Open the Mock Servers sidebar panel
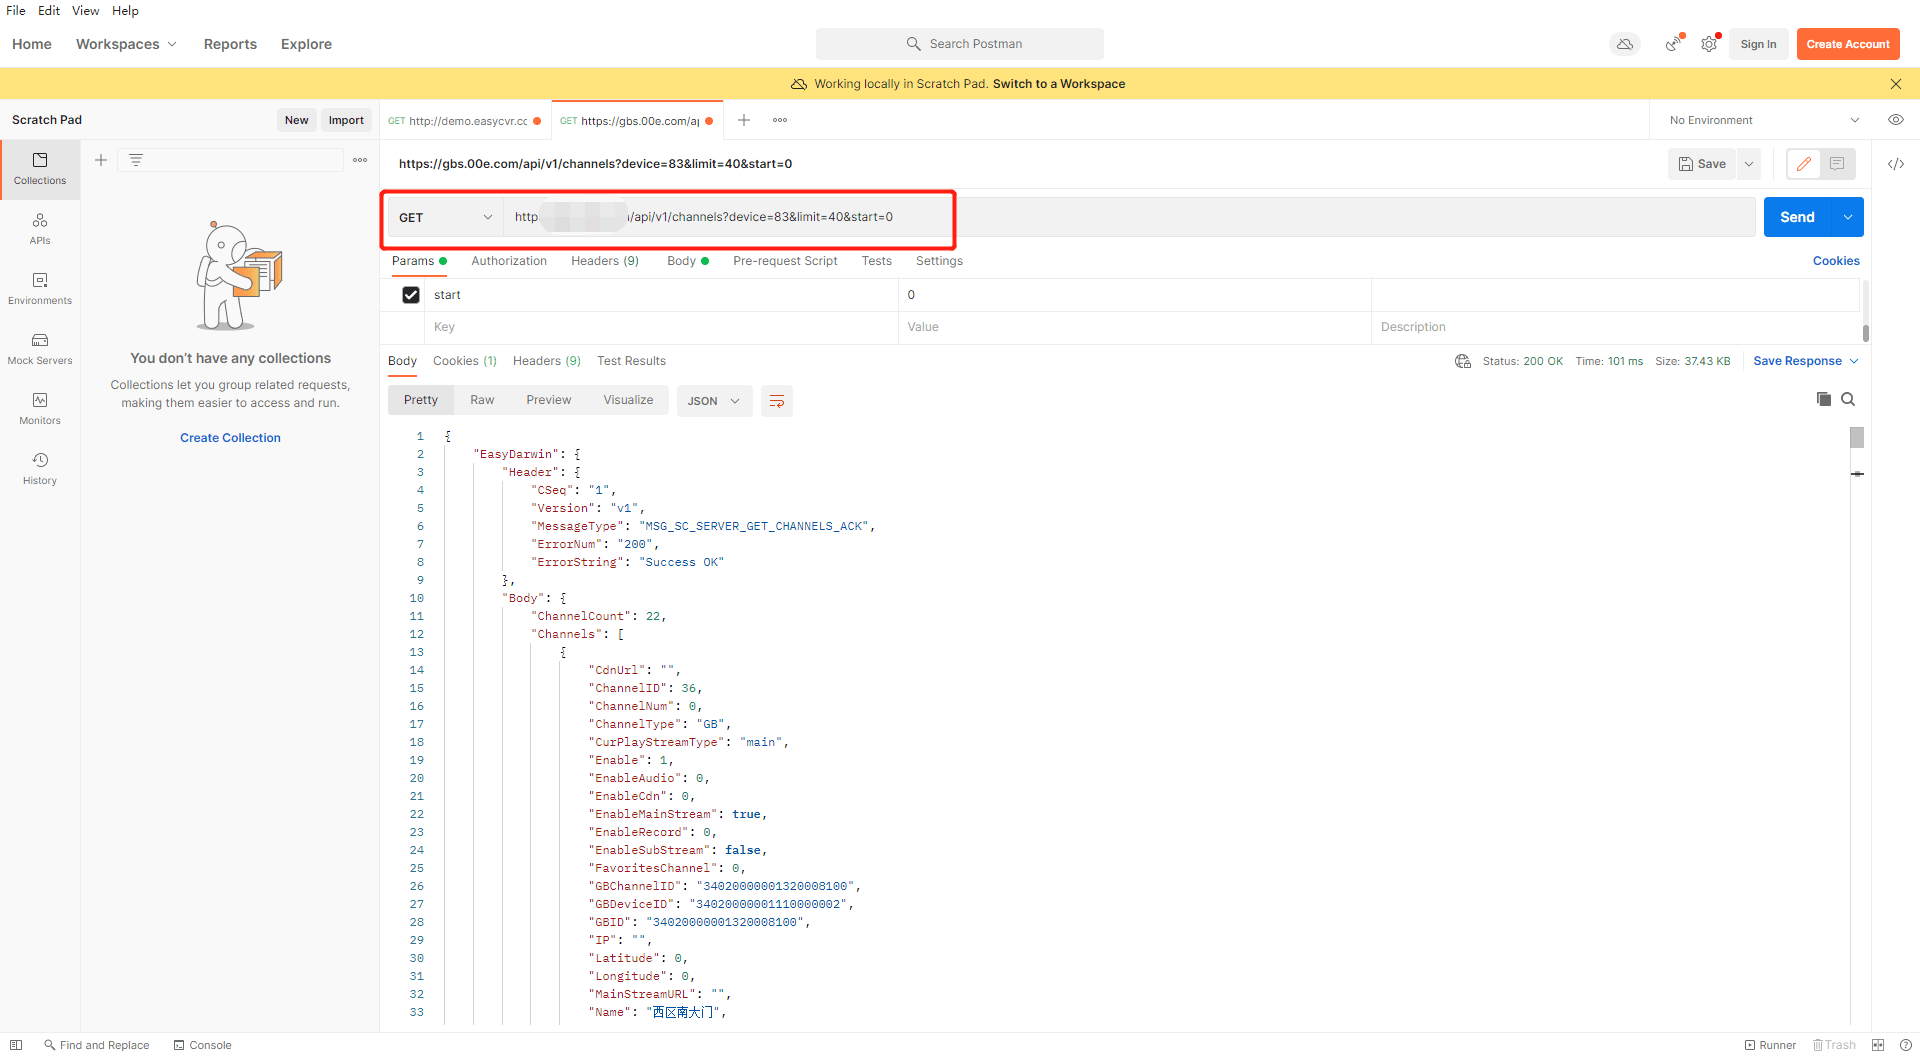Viewport: 1920px width, 1057px height. [x=40, y=349]
